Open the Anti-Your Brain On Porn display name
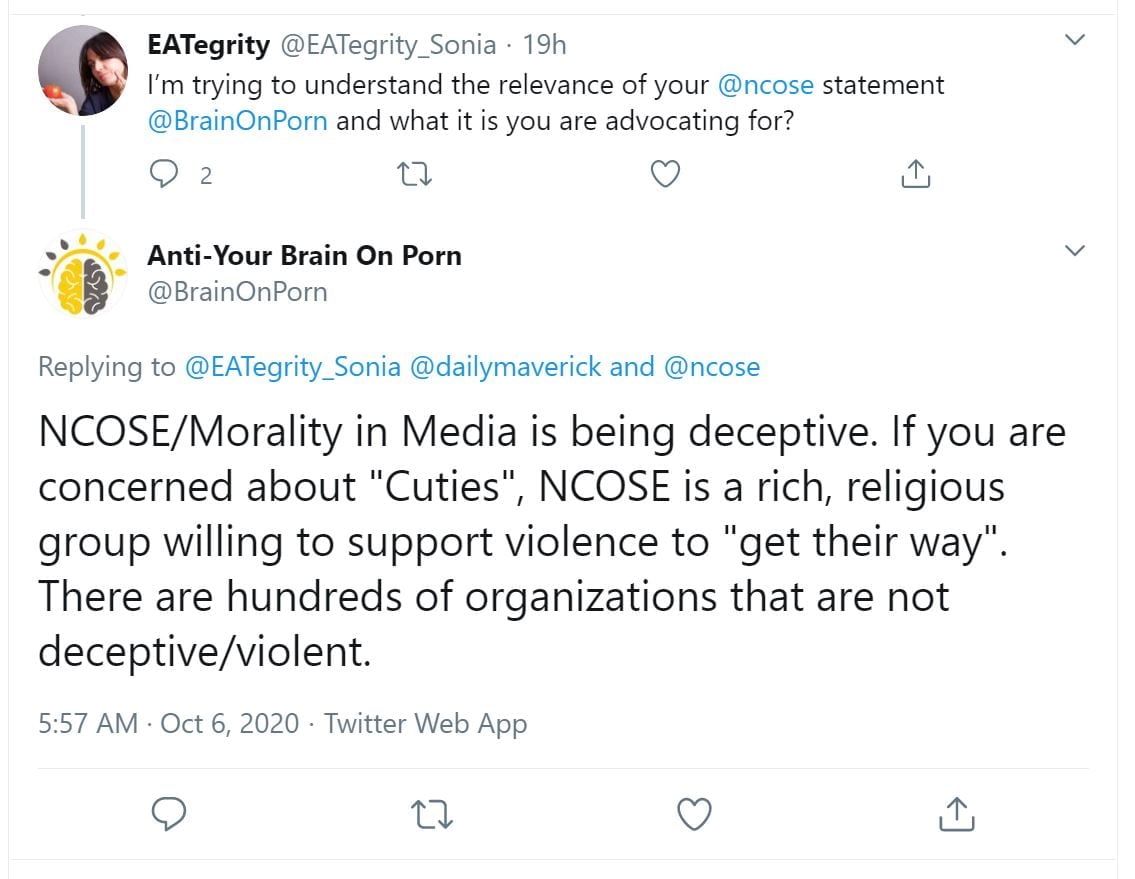1135x879 pixels. pos(304,256)
